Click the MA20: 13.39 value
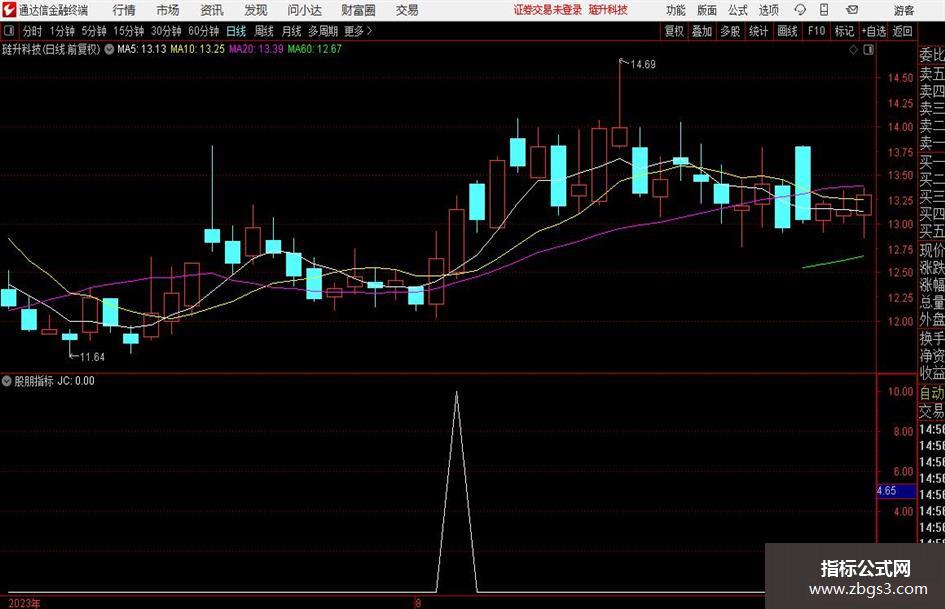Viewport: 945px width, 609px height. click(x=256, y=49)
